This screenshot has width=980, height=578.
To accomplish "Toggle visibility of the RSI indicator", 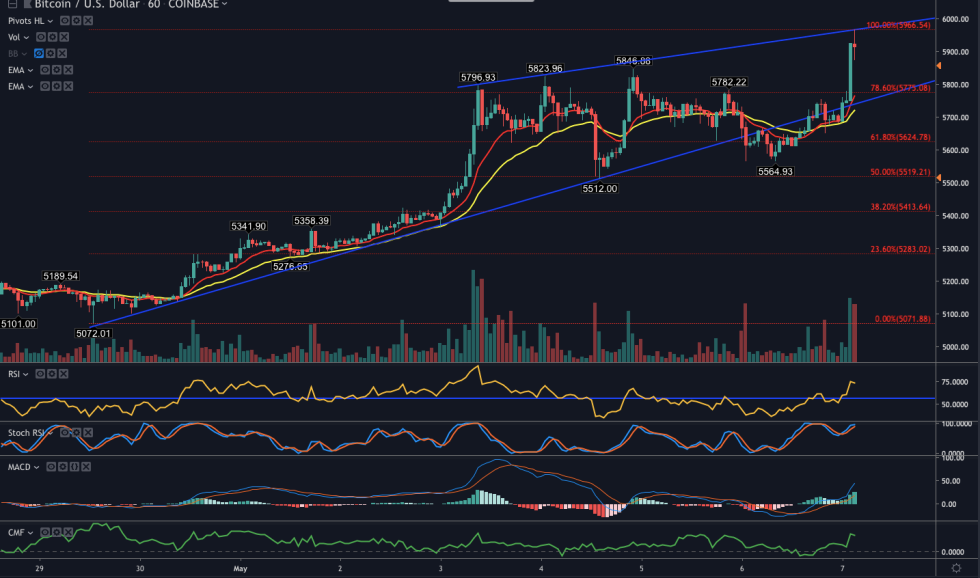I will pos(42,374).
